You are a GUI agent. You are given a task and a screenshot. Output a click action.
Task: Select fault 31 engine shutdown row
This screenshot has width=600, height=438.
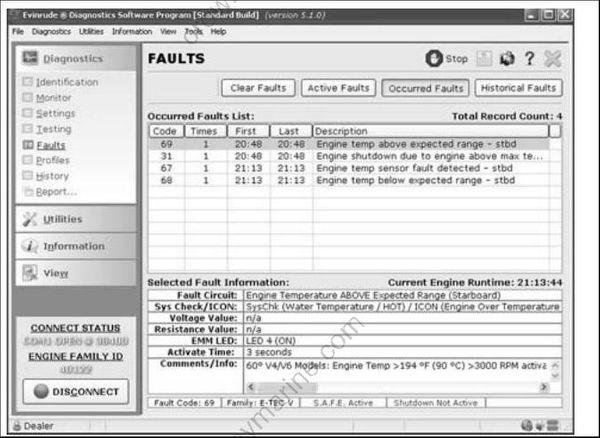(349, 156)
